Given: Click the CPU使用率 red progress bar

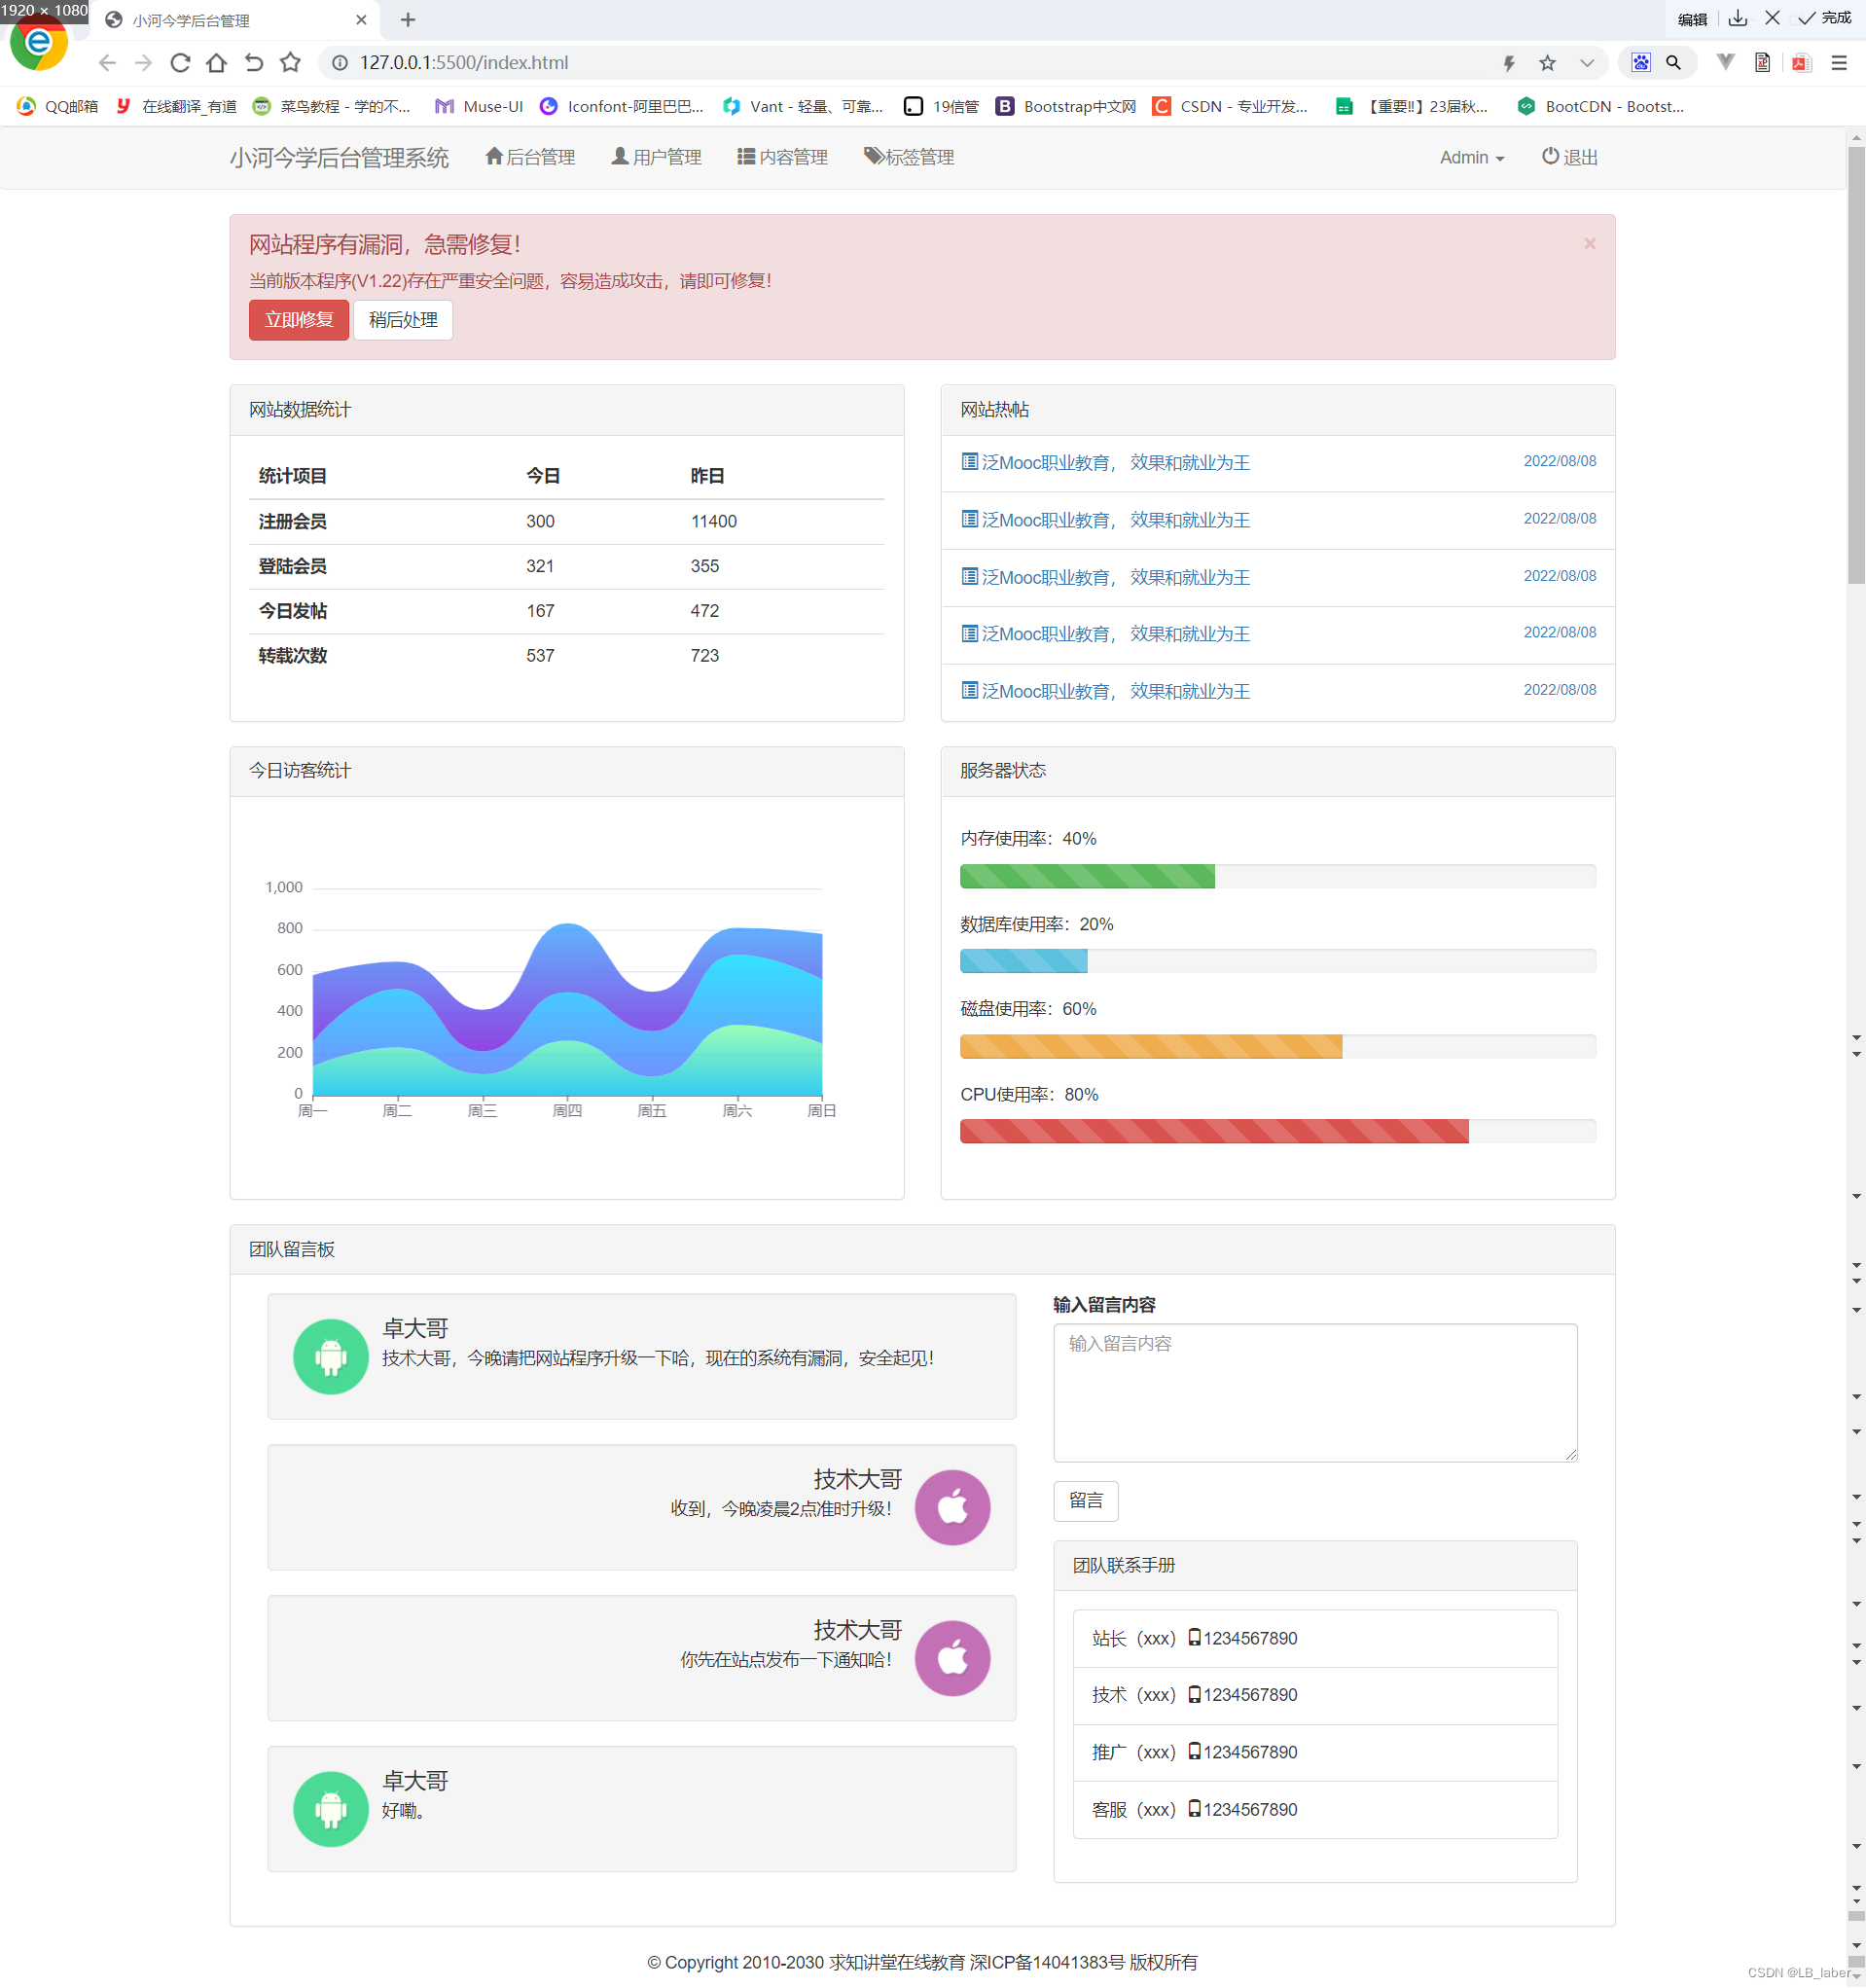Looking at the screenshot, I should click(1214, 1132).
